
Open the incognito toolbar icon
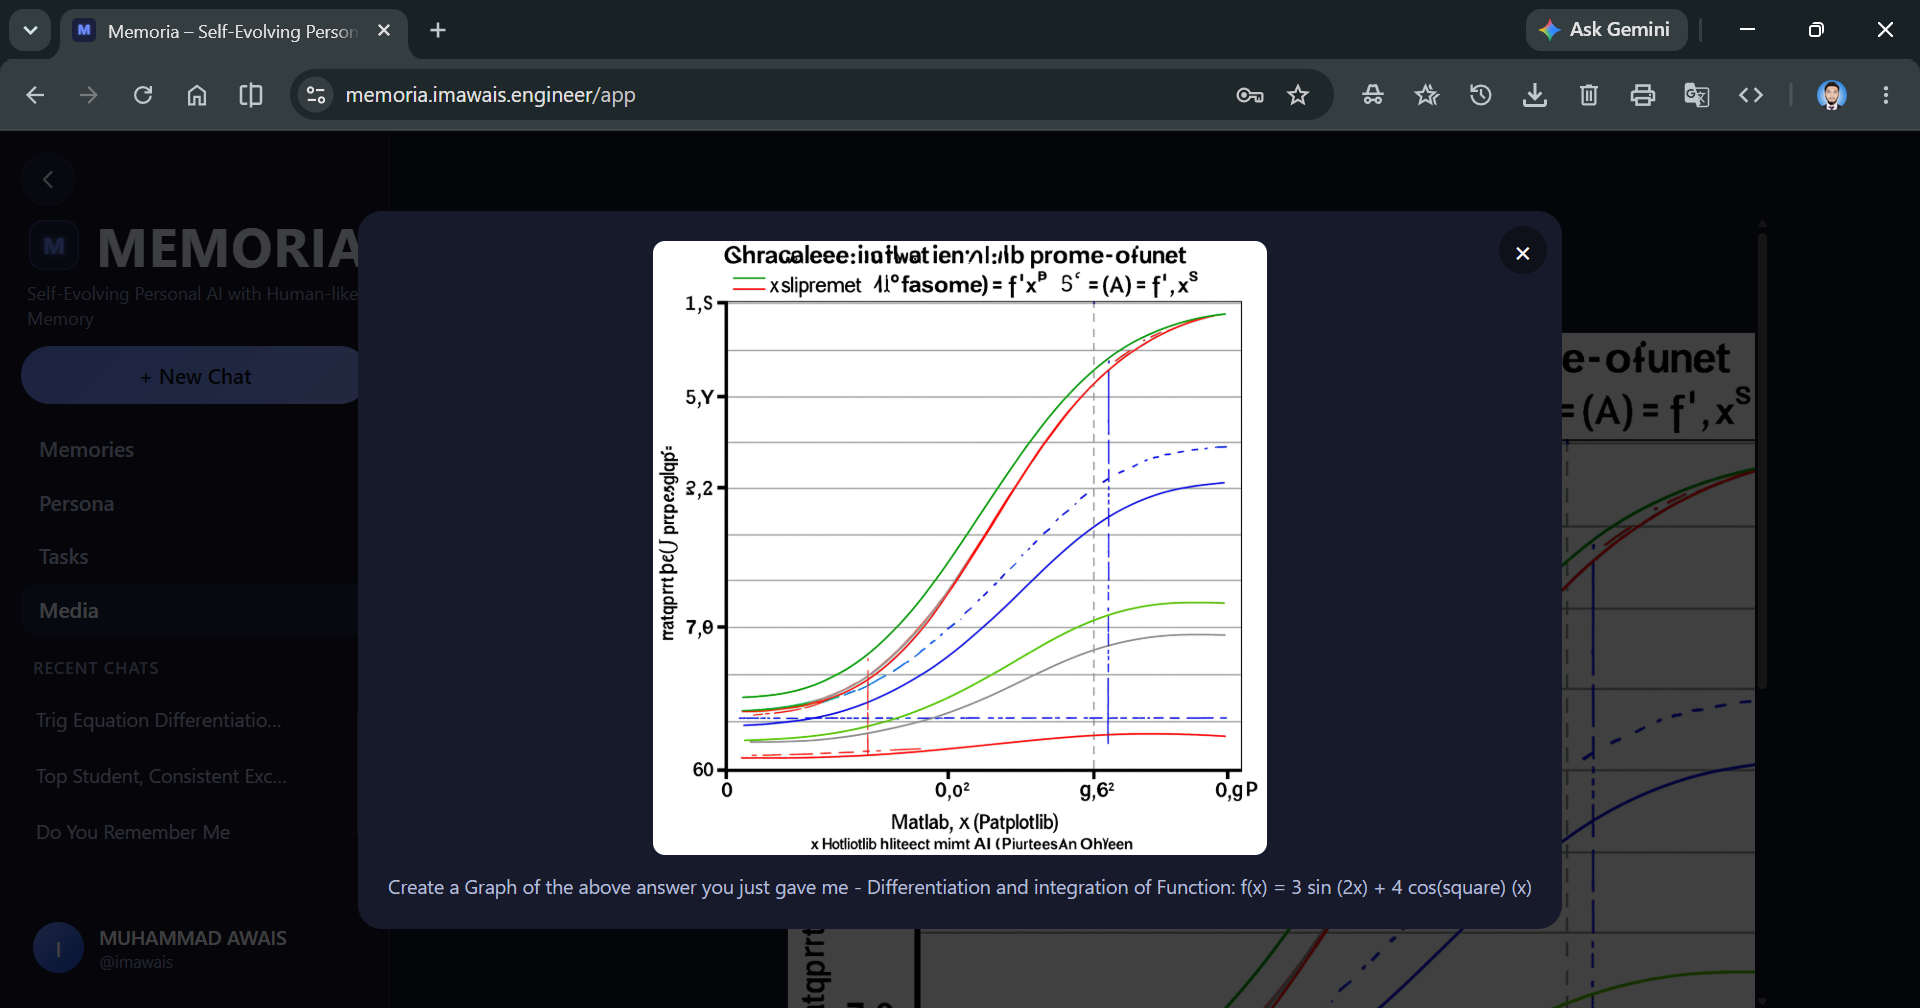(x=1373, y=95)
